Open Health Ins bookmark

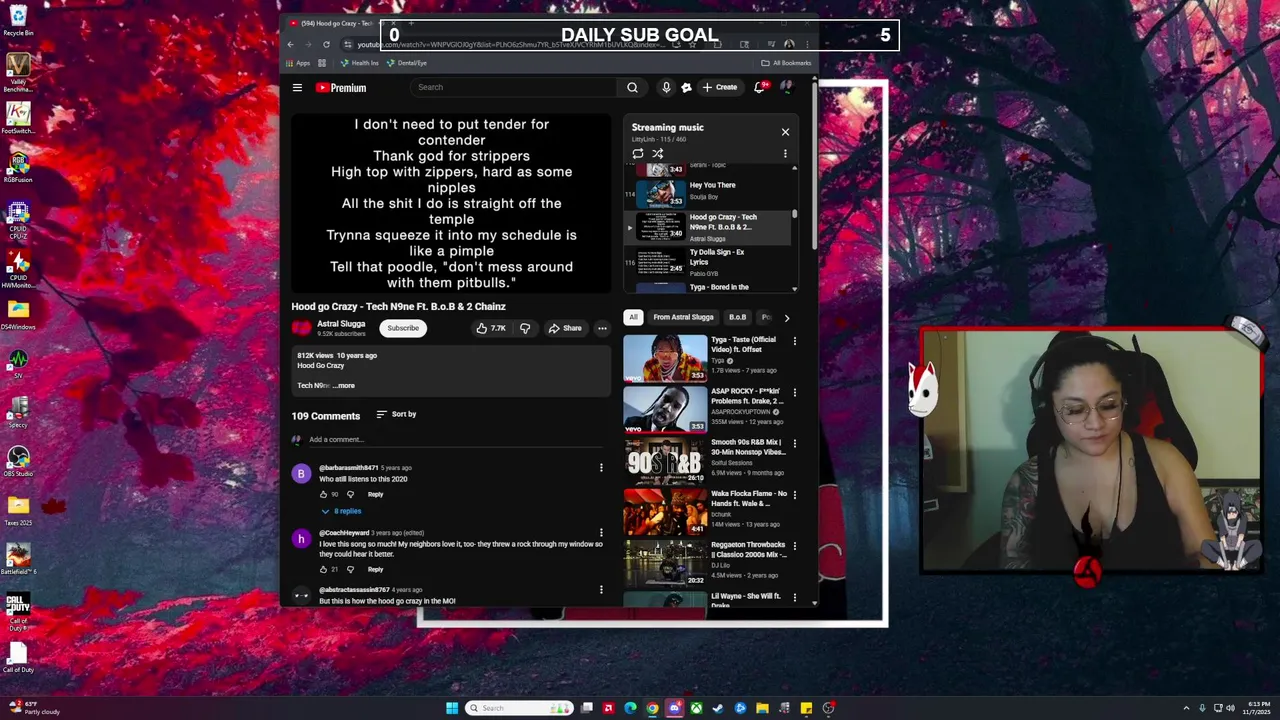tap(359, 63)
